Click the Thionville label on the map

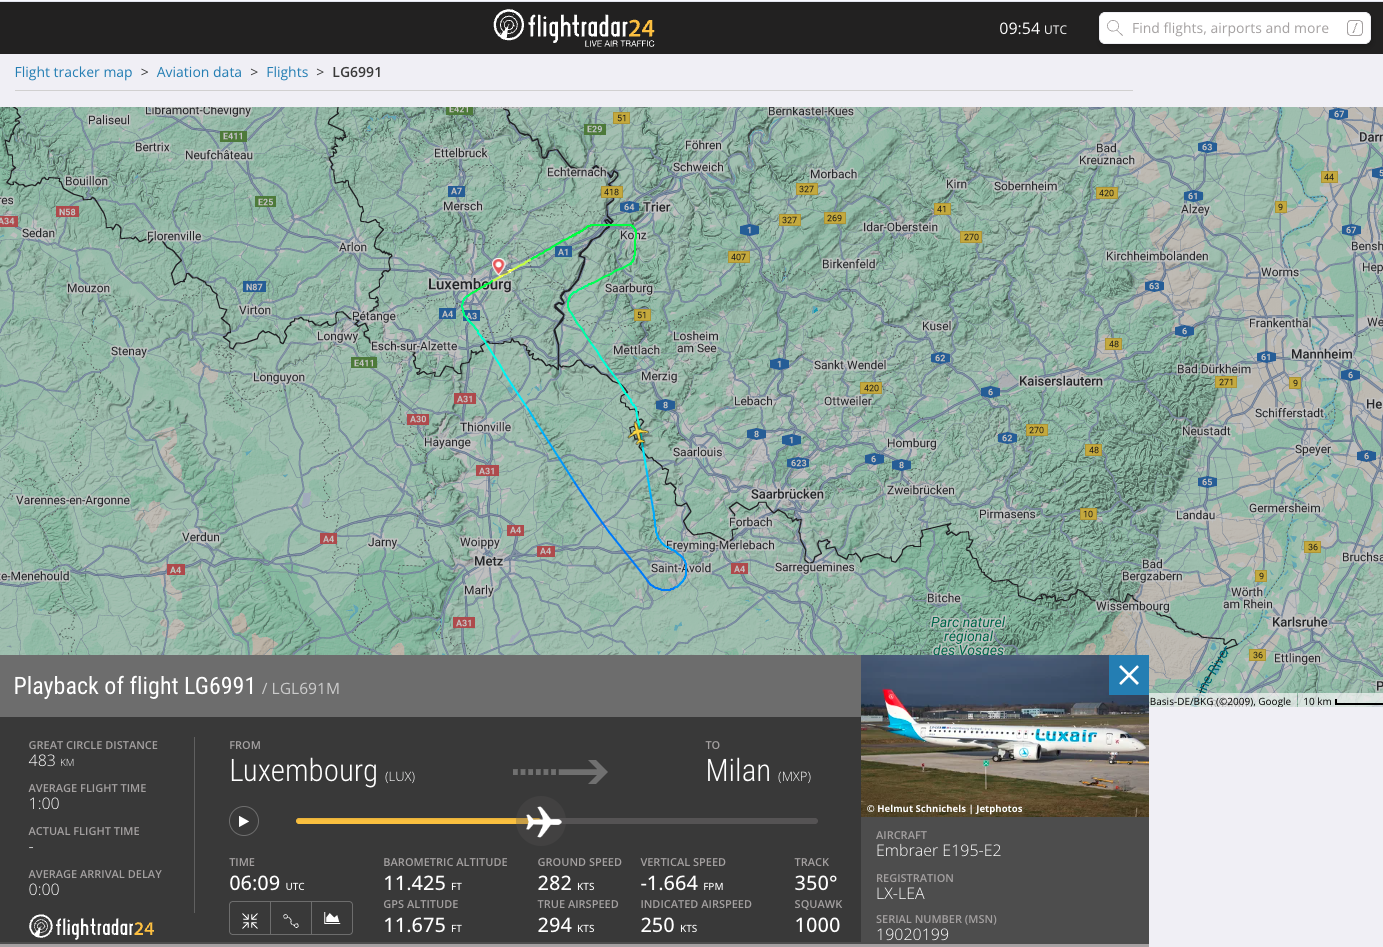point(486,427)
